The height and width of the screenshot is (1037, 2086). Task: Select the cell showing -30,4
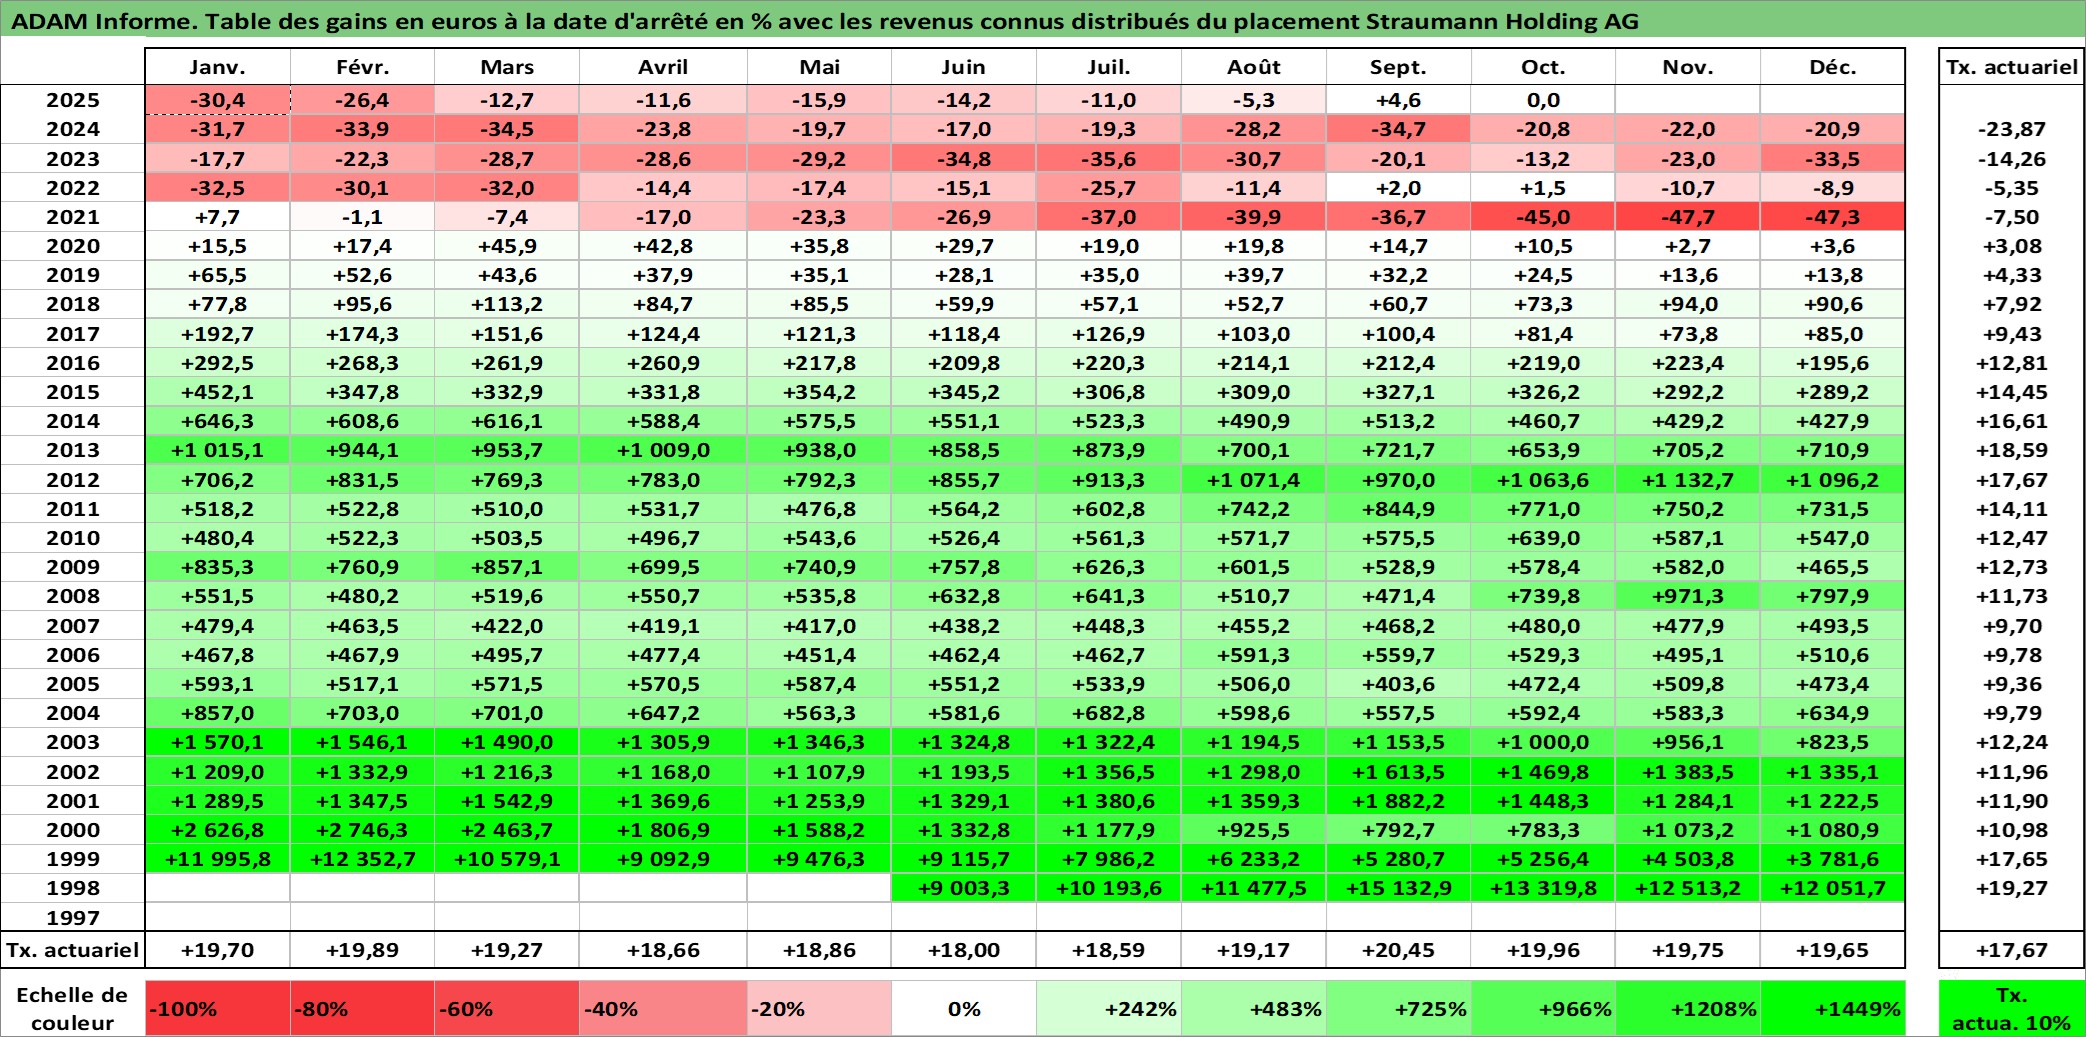coord(217,100)
